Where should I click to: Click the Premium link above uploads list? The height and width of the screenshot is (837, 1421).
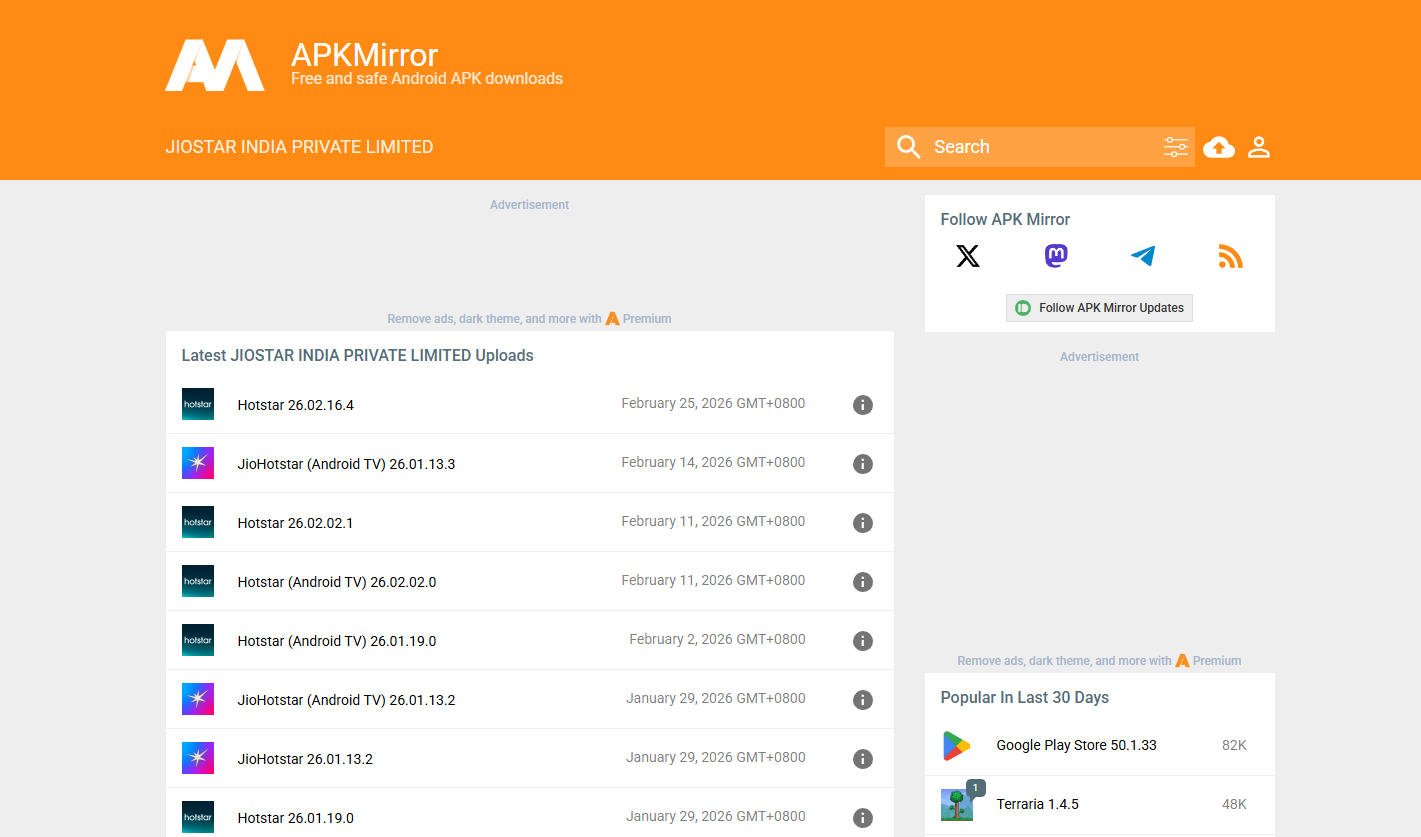click(x=646, y=319)
